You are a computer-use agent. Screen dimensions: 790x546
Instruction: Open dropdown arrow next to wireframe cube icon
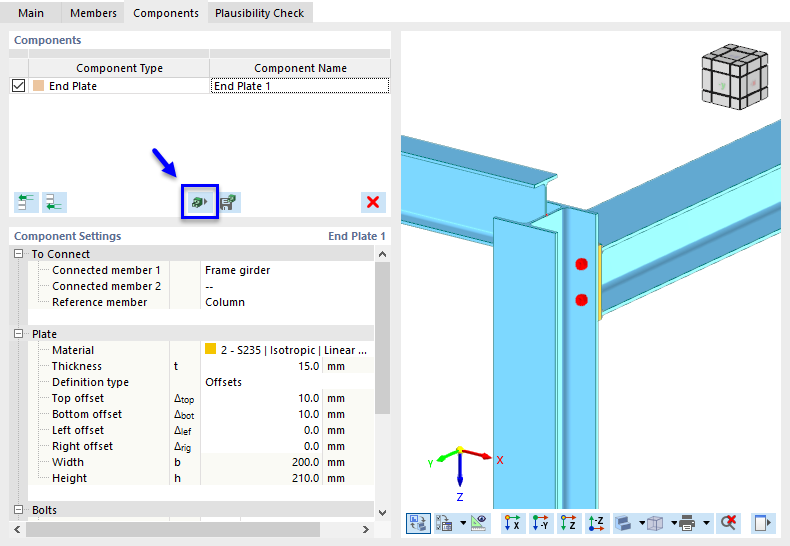(x=674, y=523)
